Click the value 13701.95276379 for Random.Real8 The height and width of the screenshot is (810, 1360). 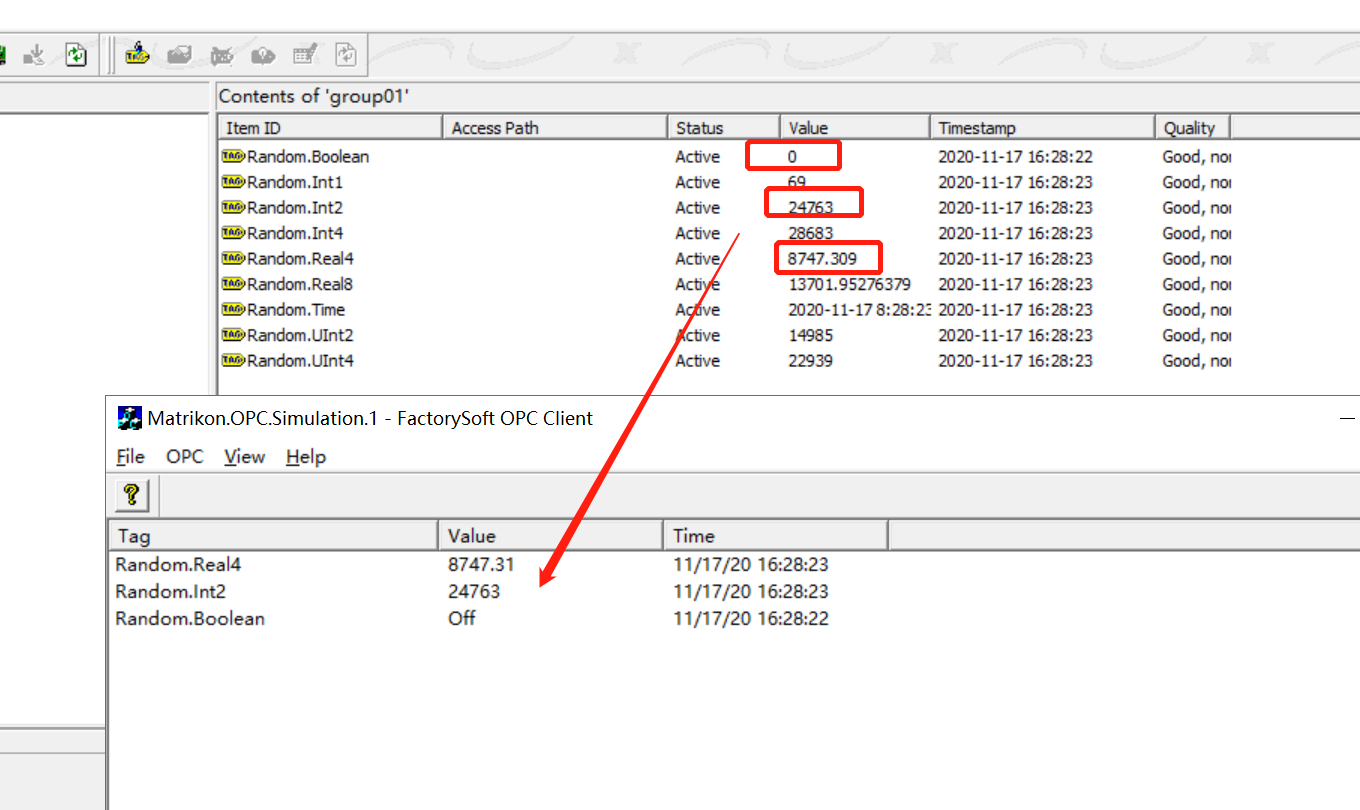click(x=850, y=284)
